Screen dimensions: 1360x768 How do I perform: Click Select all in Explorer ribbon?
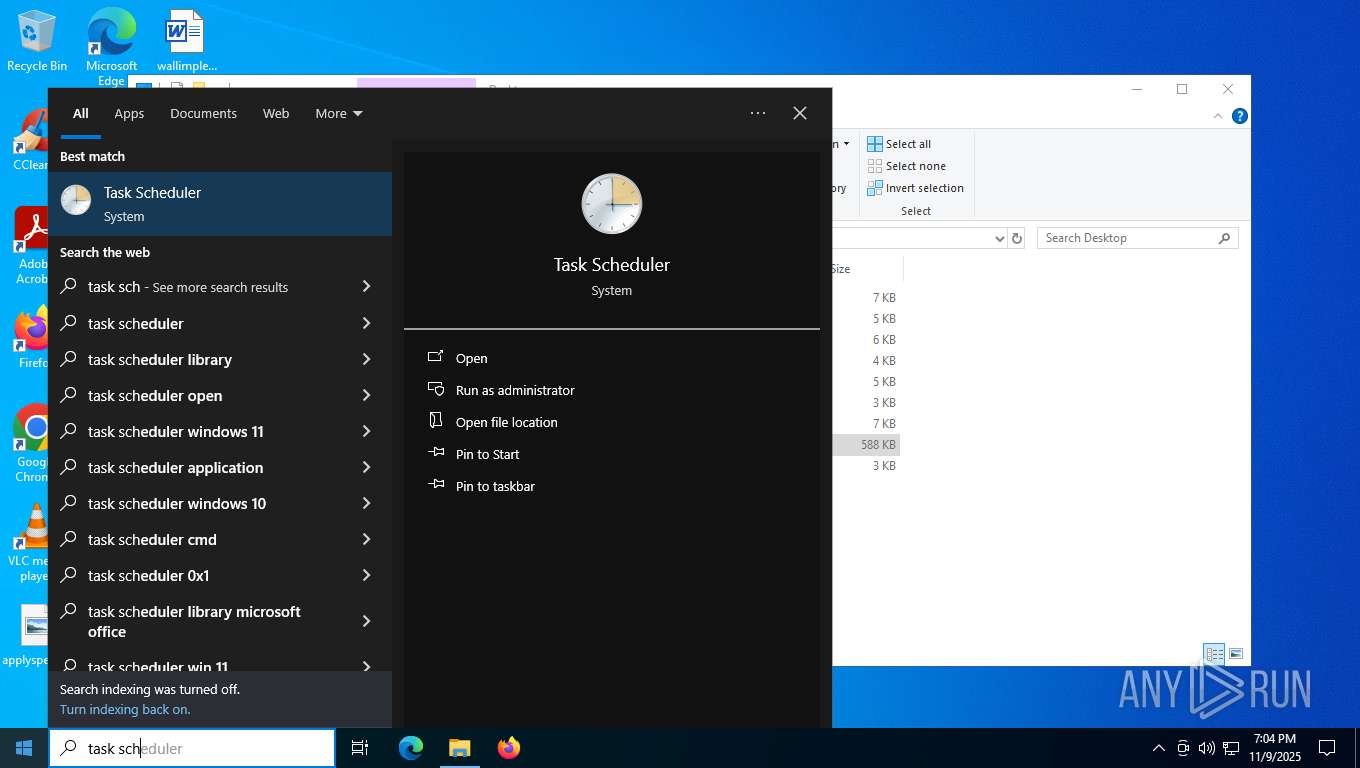coord(899,144)
